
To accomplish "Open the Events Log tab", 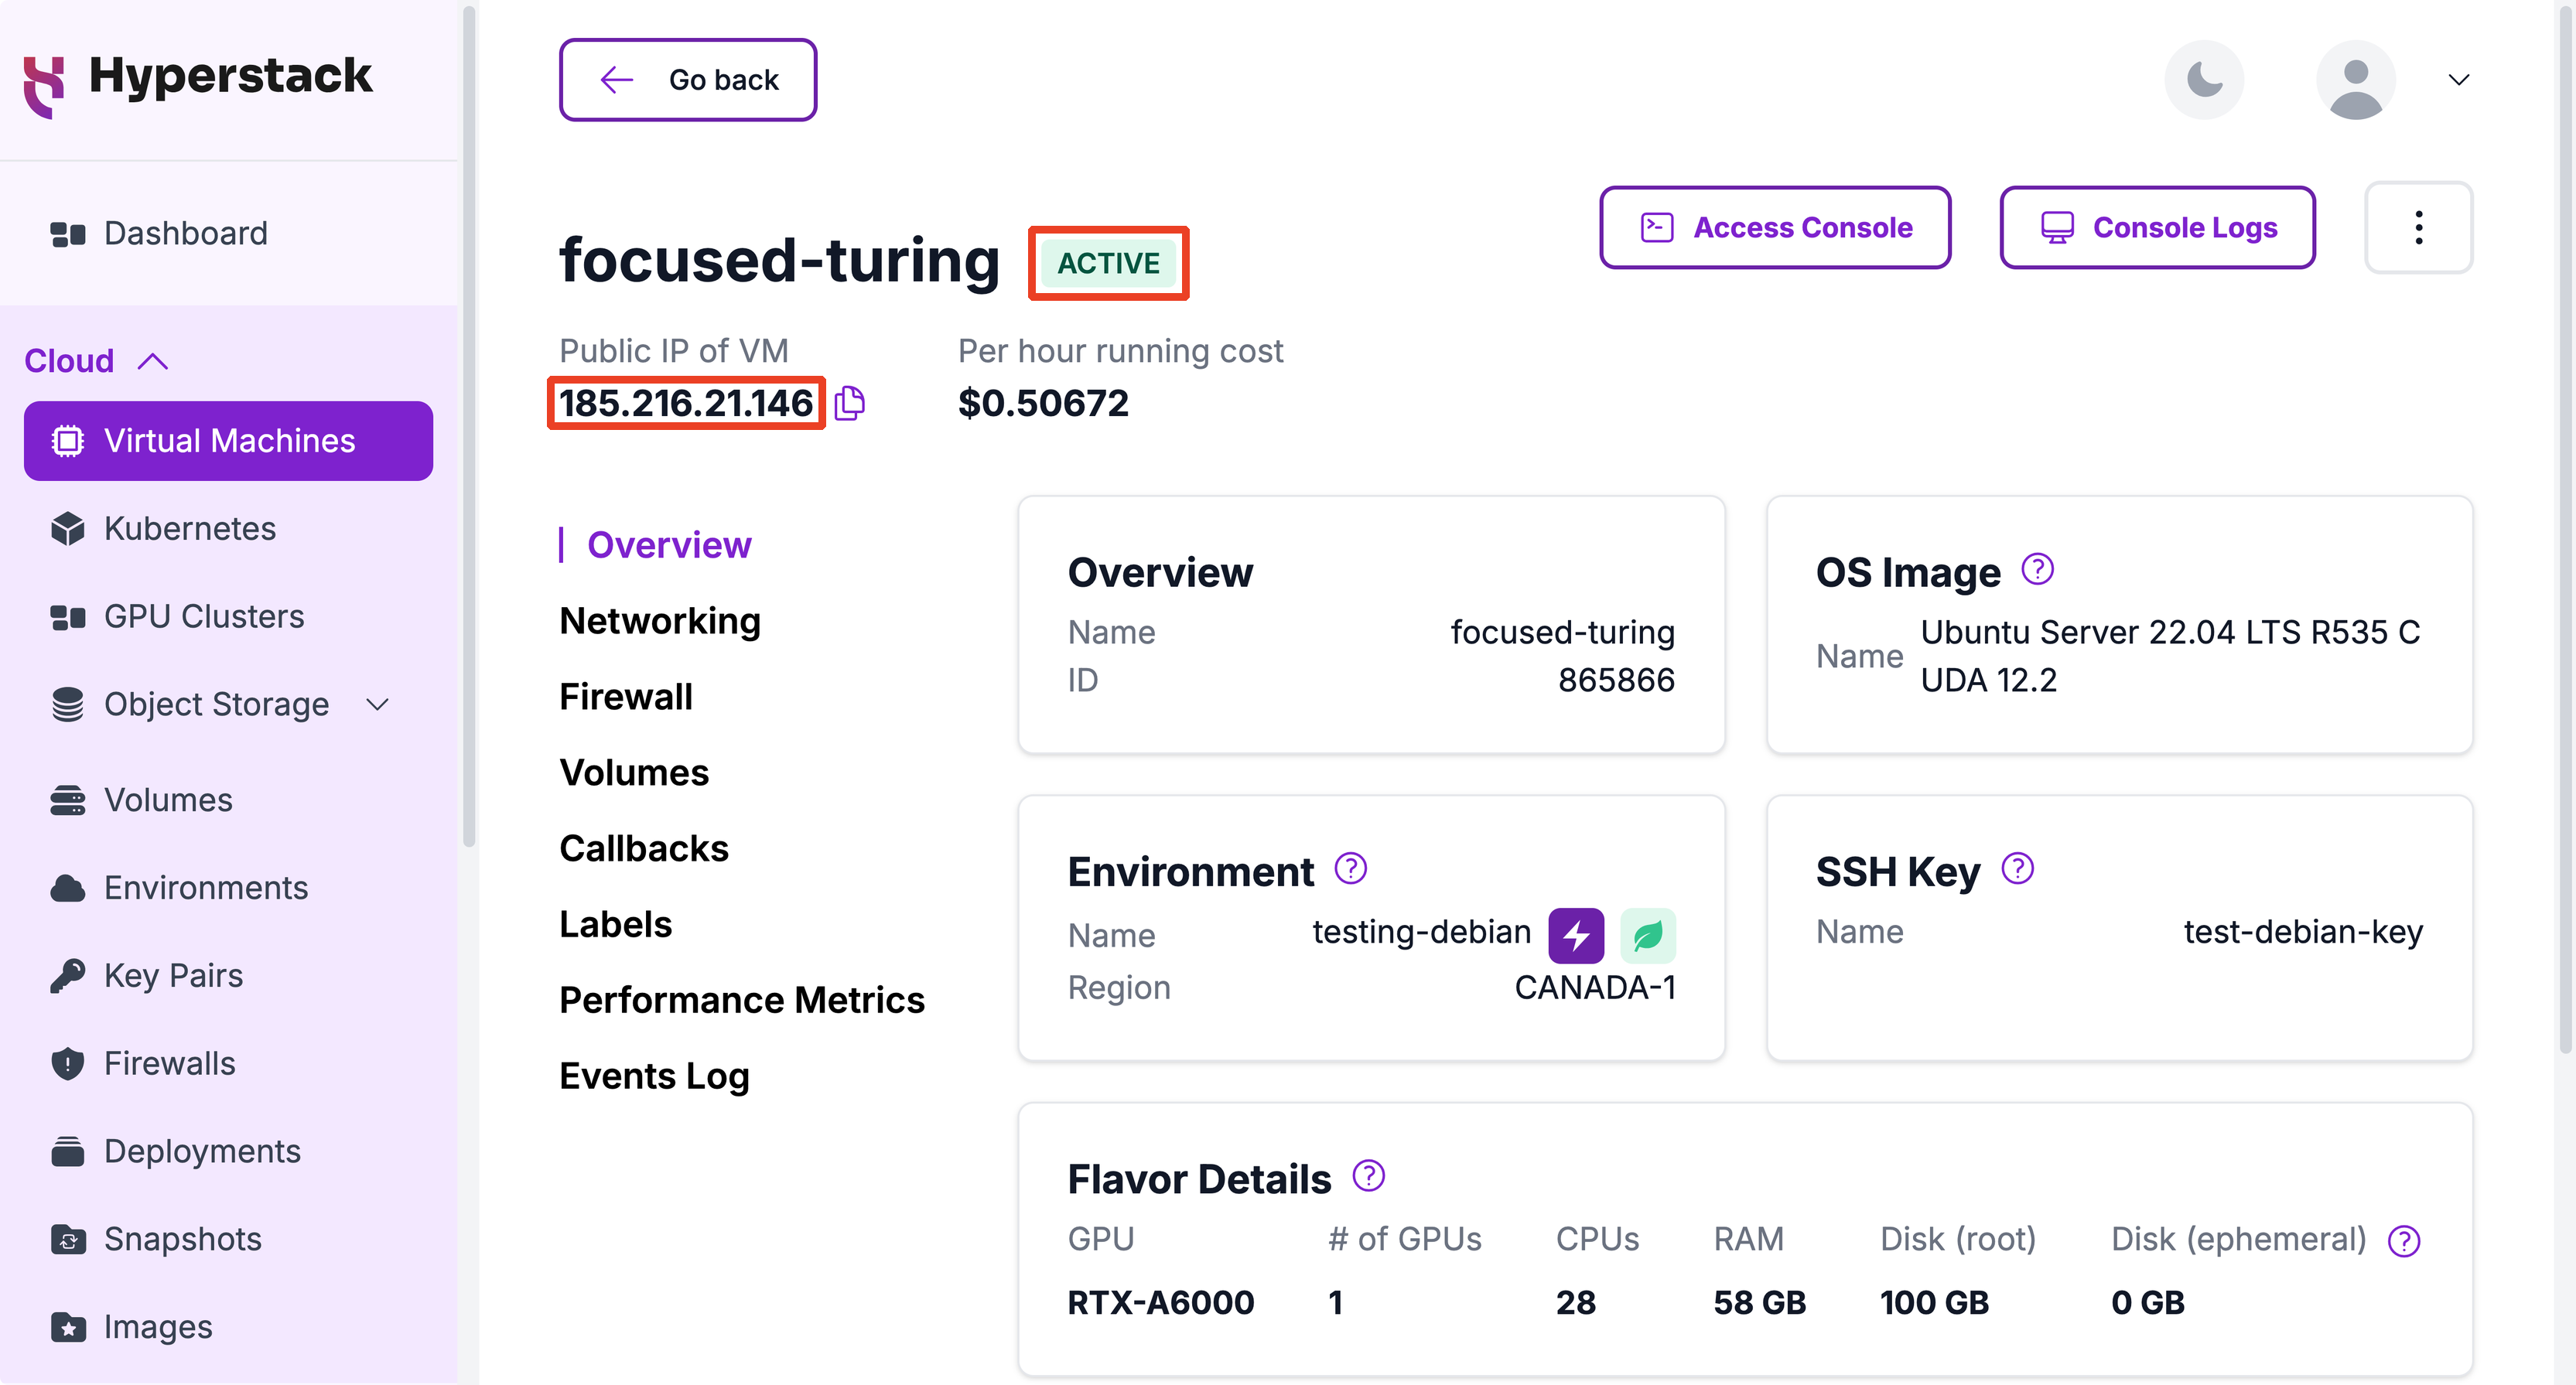I will (654, 1078).
